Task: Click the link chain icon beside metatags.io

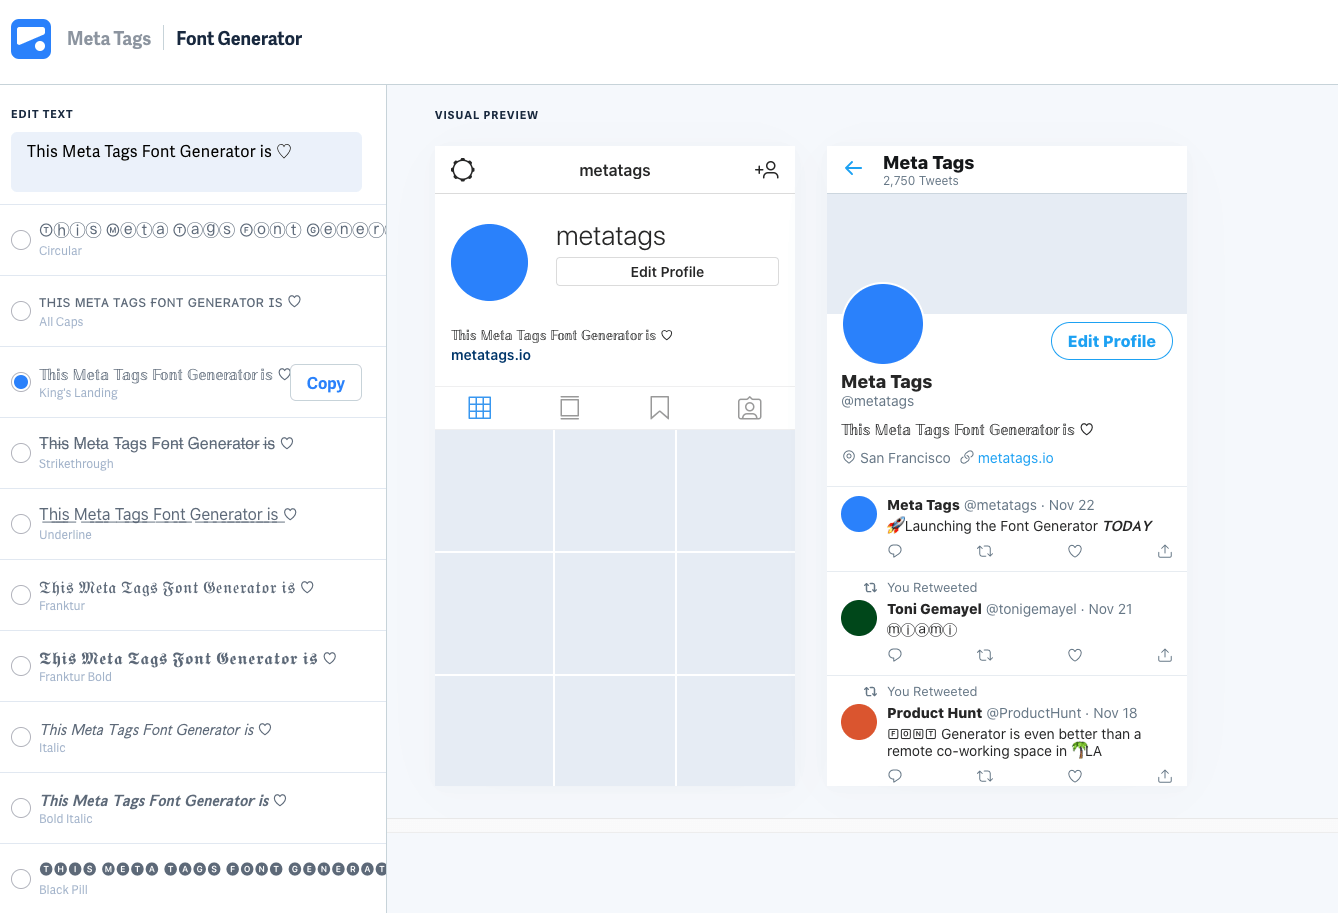Action: pyautogui.click(x=967, y=457)
